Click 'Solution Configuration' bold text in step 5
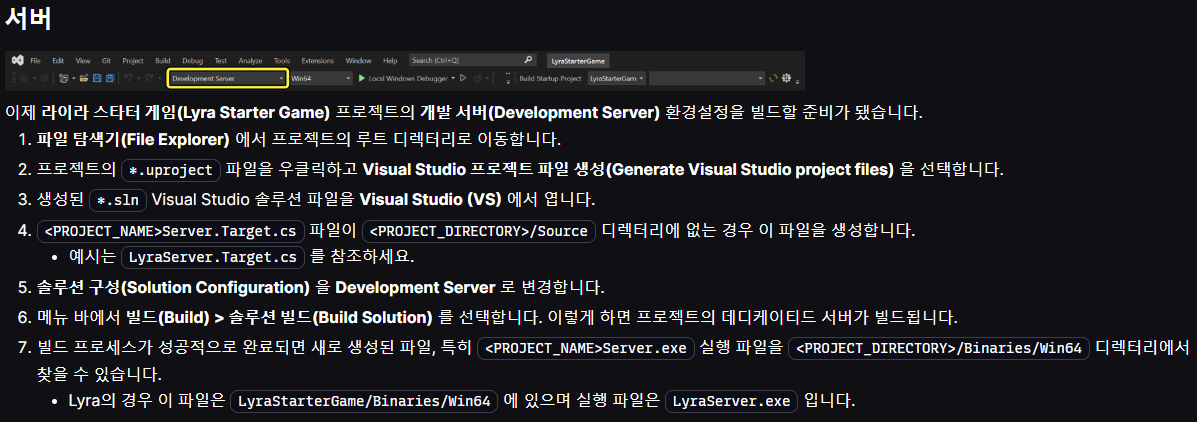The height and width of the screenshot is (422, 1197). pos(215,288)
